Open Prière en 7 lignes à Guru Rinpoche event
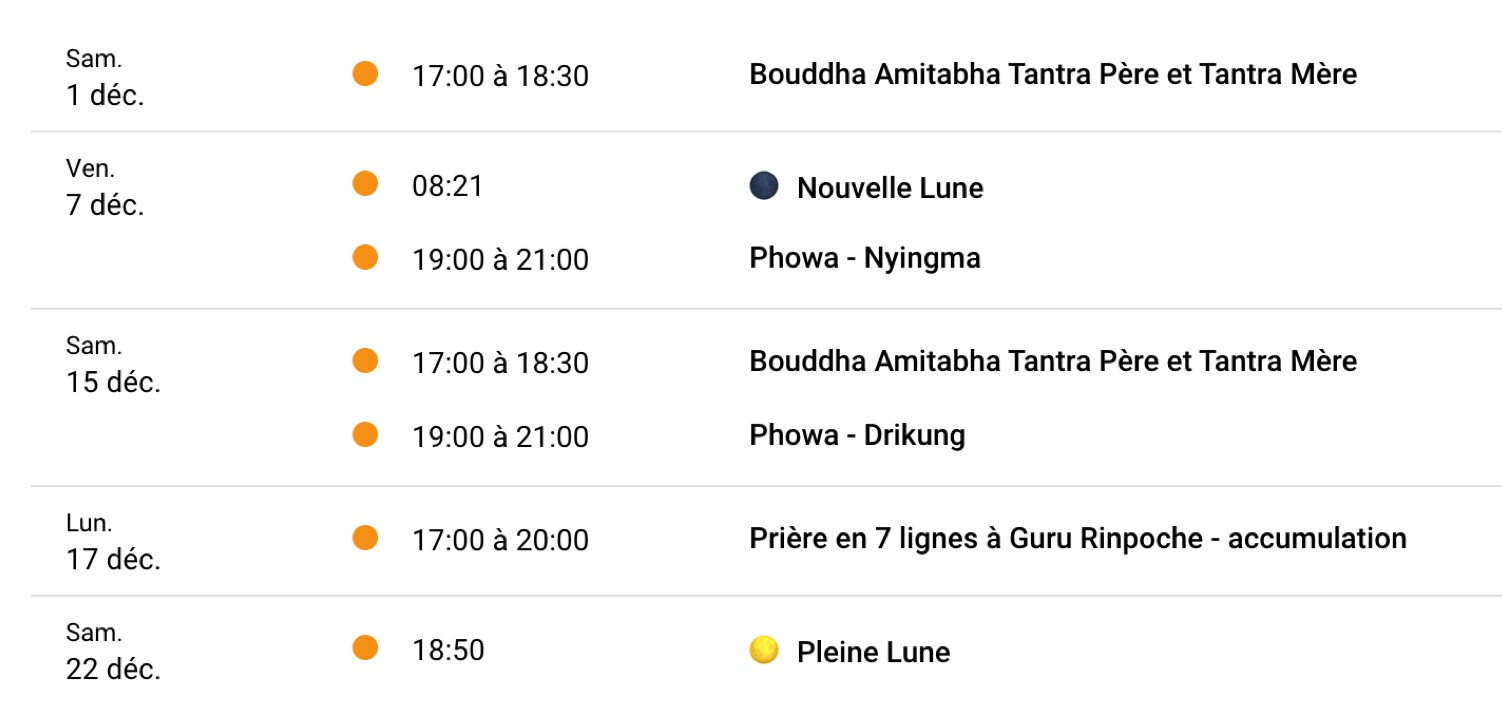Screen dimensions: 1502x702 pos(1077,539)
